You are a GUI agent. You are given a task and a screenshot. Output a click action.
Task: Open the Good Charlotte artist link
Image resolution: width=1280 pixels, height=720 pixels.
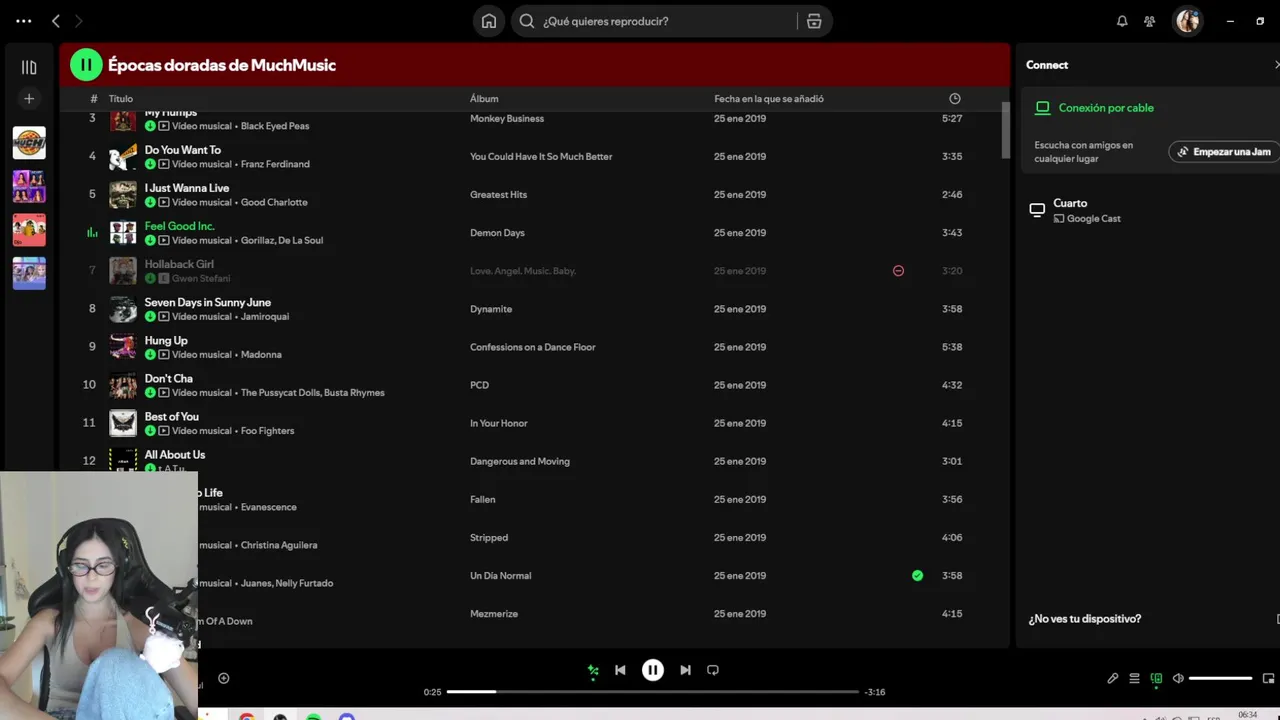[x=274, y=202]
